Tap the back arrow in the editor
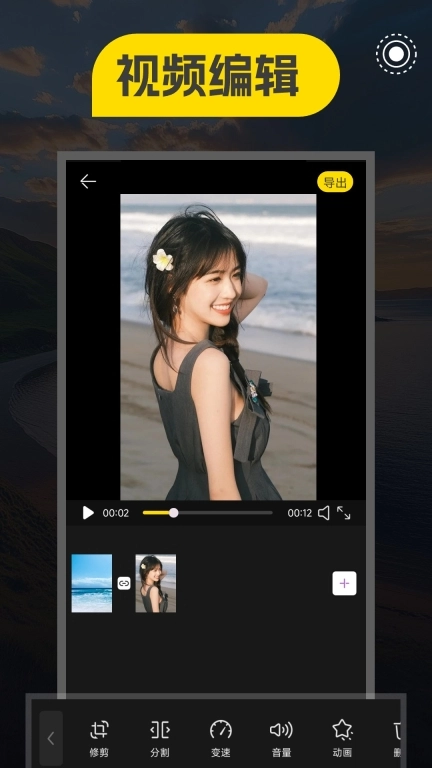The image size is (432, 768). tap(88, 182)
